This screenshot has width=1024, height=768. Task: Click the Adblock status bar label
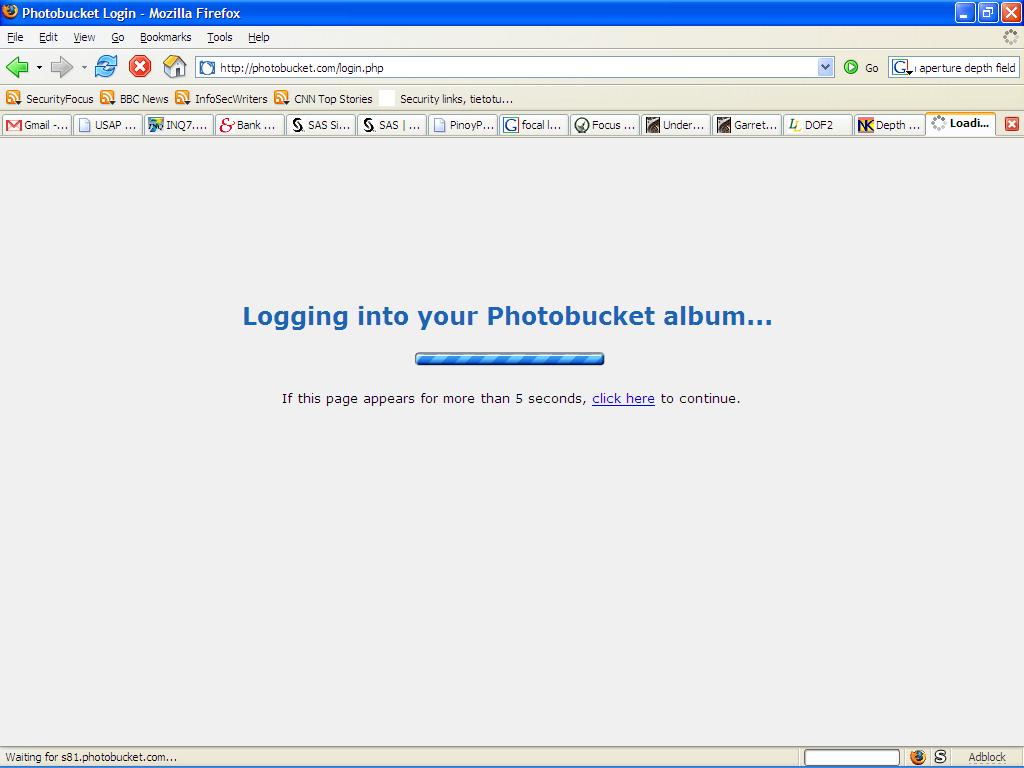(x=987, y=757)
